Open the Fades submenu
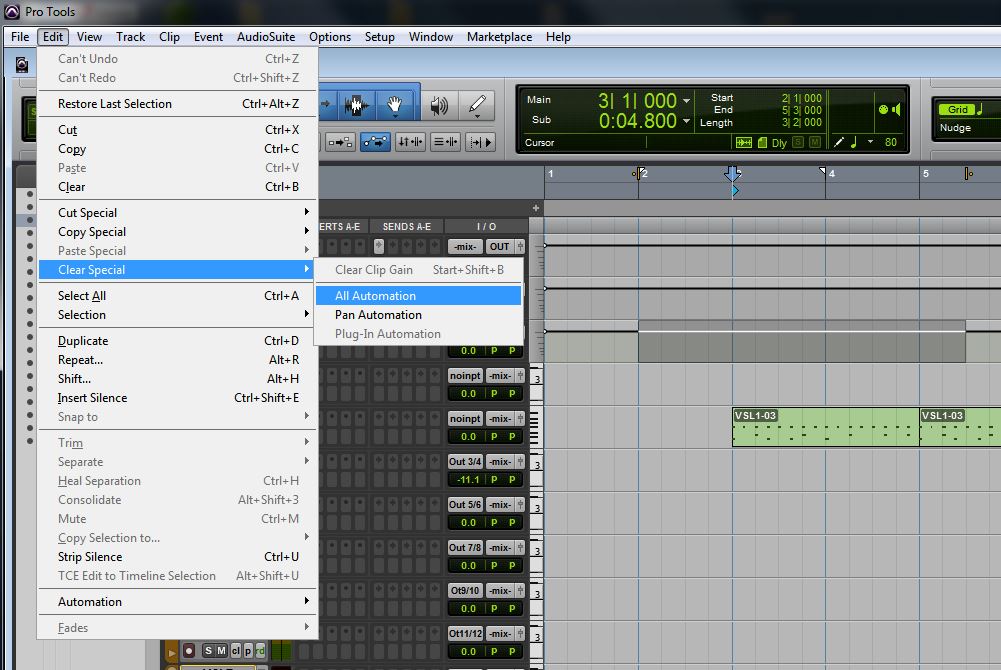The height and width of the screenshot is (670, 1001). (177, 628)
